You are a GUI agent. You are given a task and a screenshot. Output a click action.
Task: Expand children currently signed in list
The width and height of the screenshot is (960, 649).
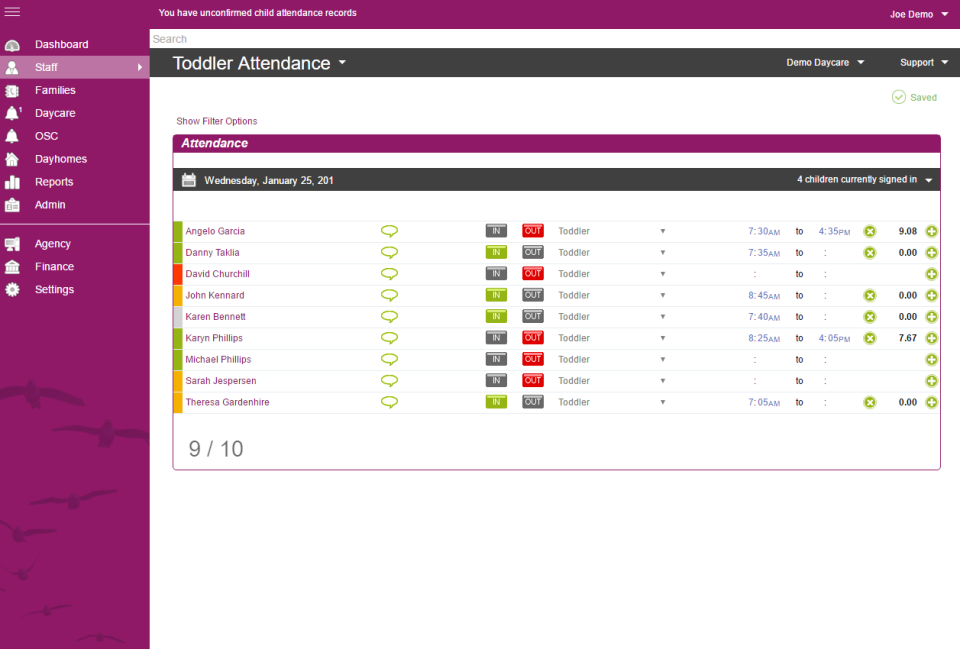tap(864, 179)
